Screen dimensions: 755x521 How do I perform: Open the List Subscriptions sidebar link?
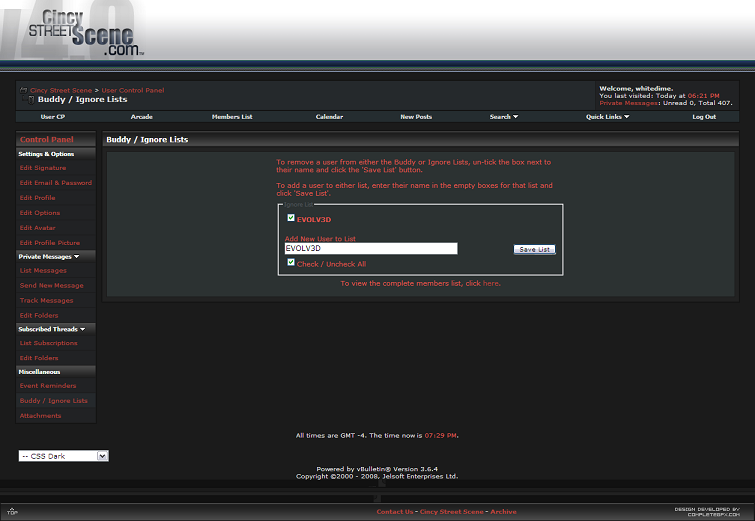[49, 343]
